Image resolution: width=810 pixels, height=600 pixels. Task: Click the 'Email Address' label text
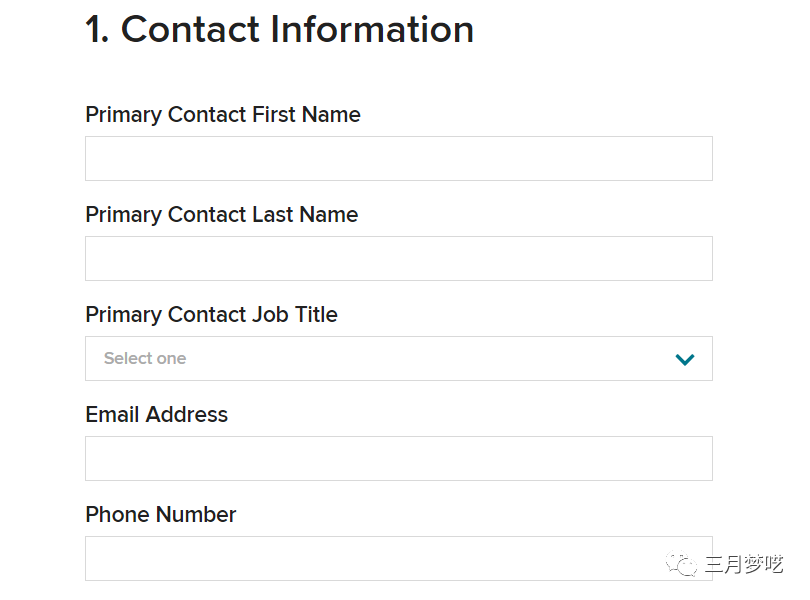coord(156,415)
